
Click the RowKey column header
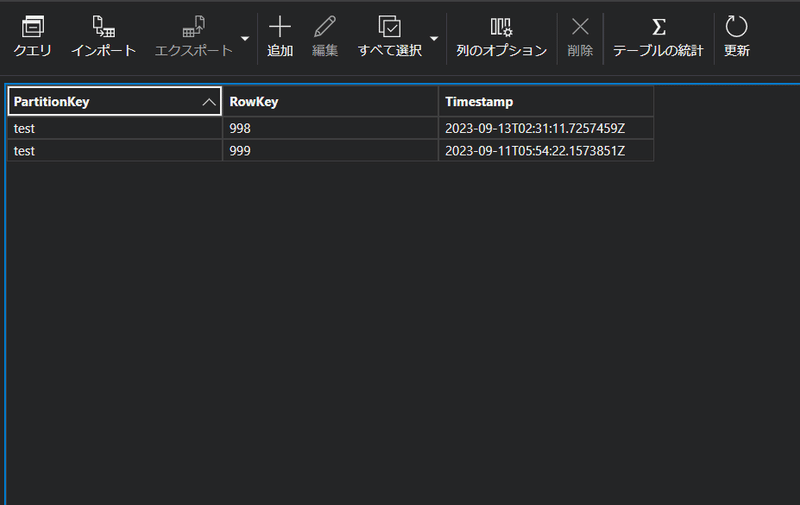pyautogui.click(x=331, y=102)
